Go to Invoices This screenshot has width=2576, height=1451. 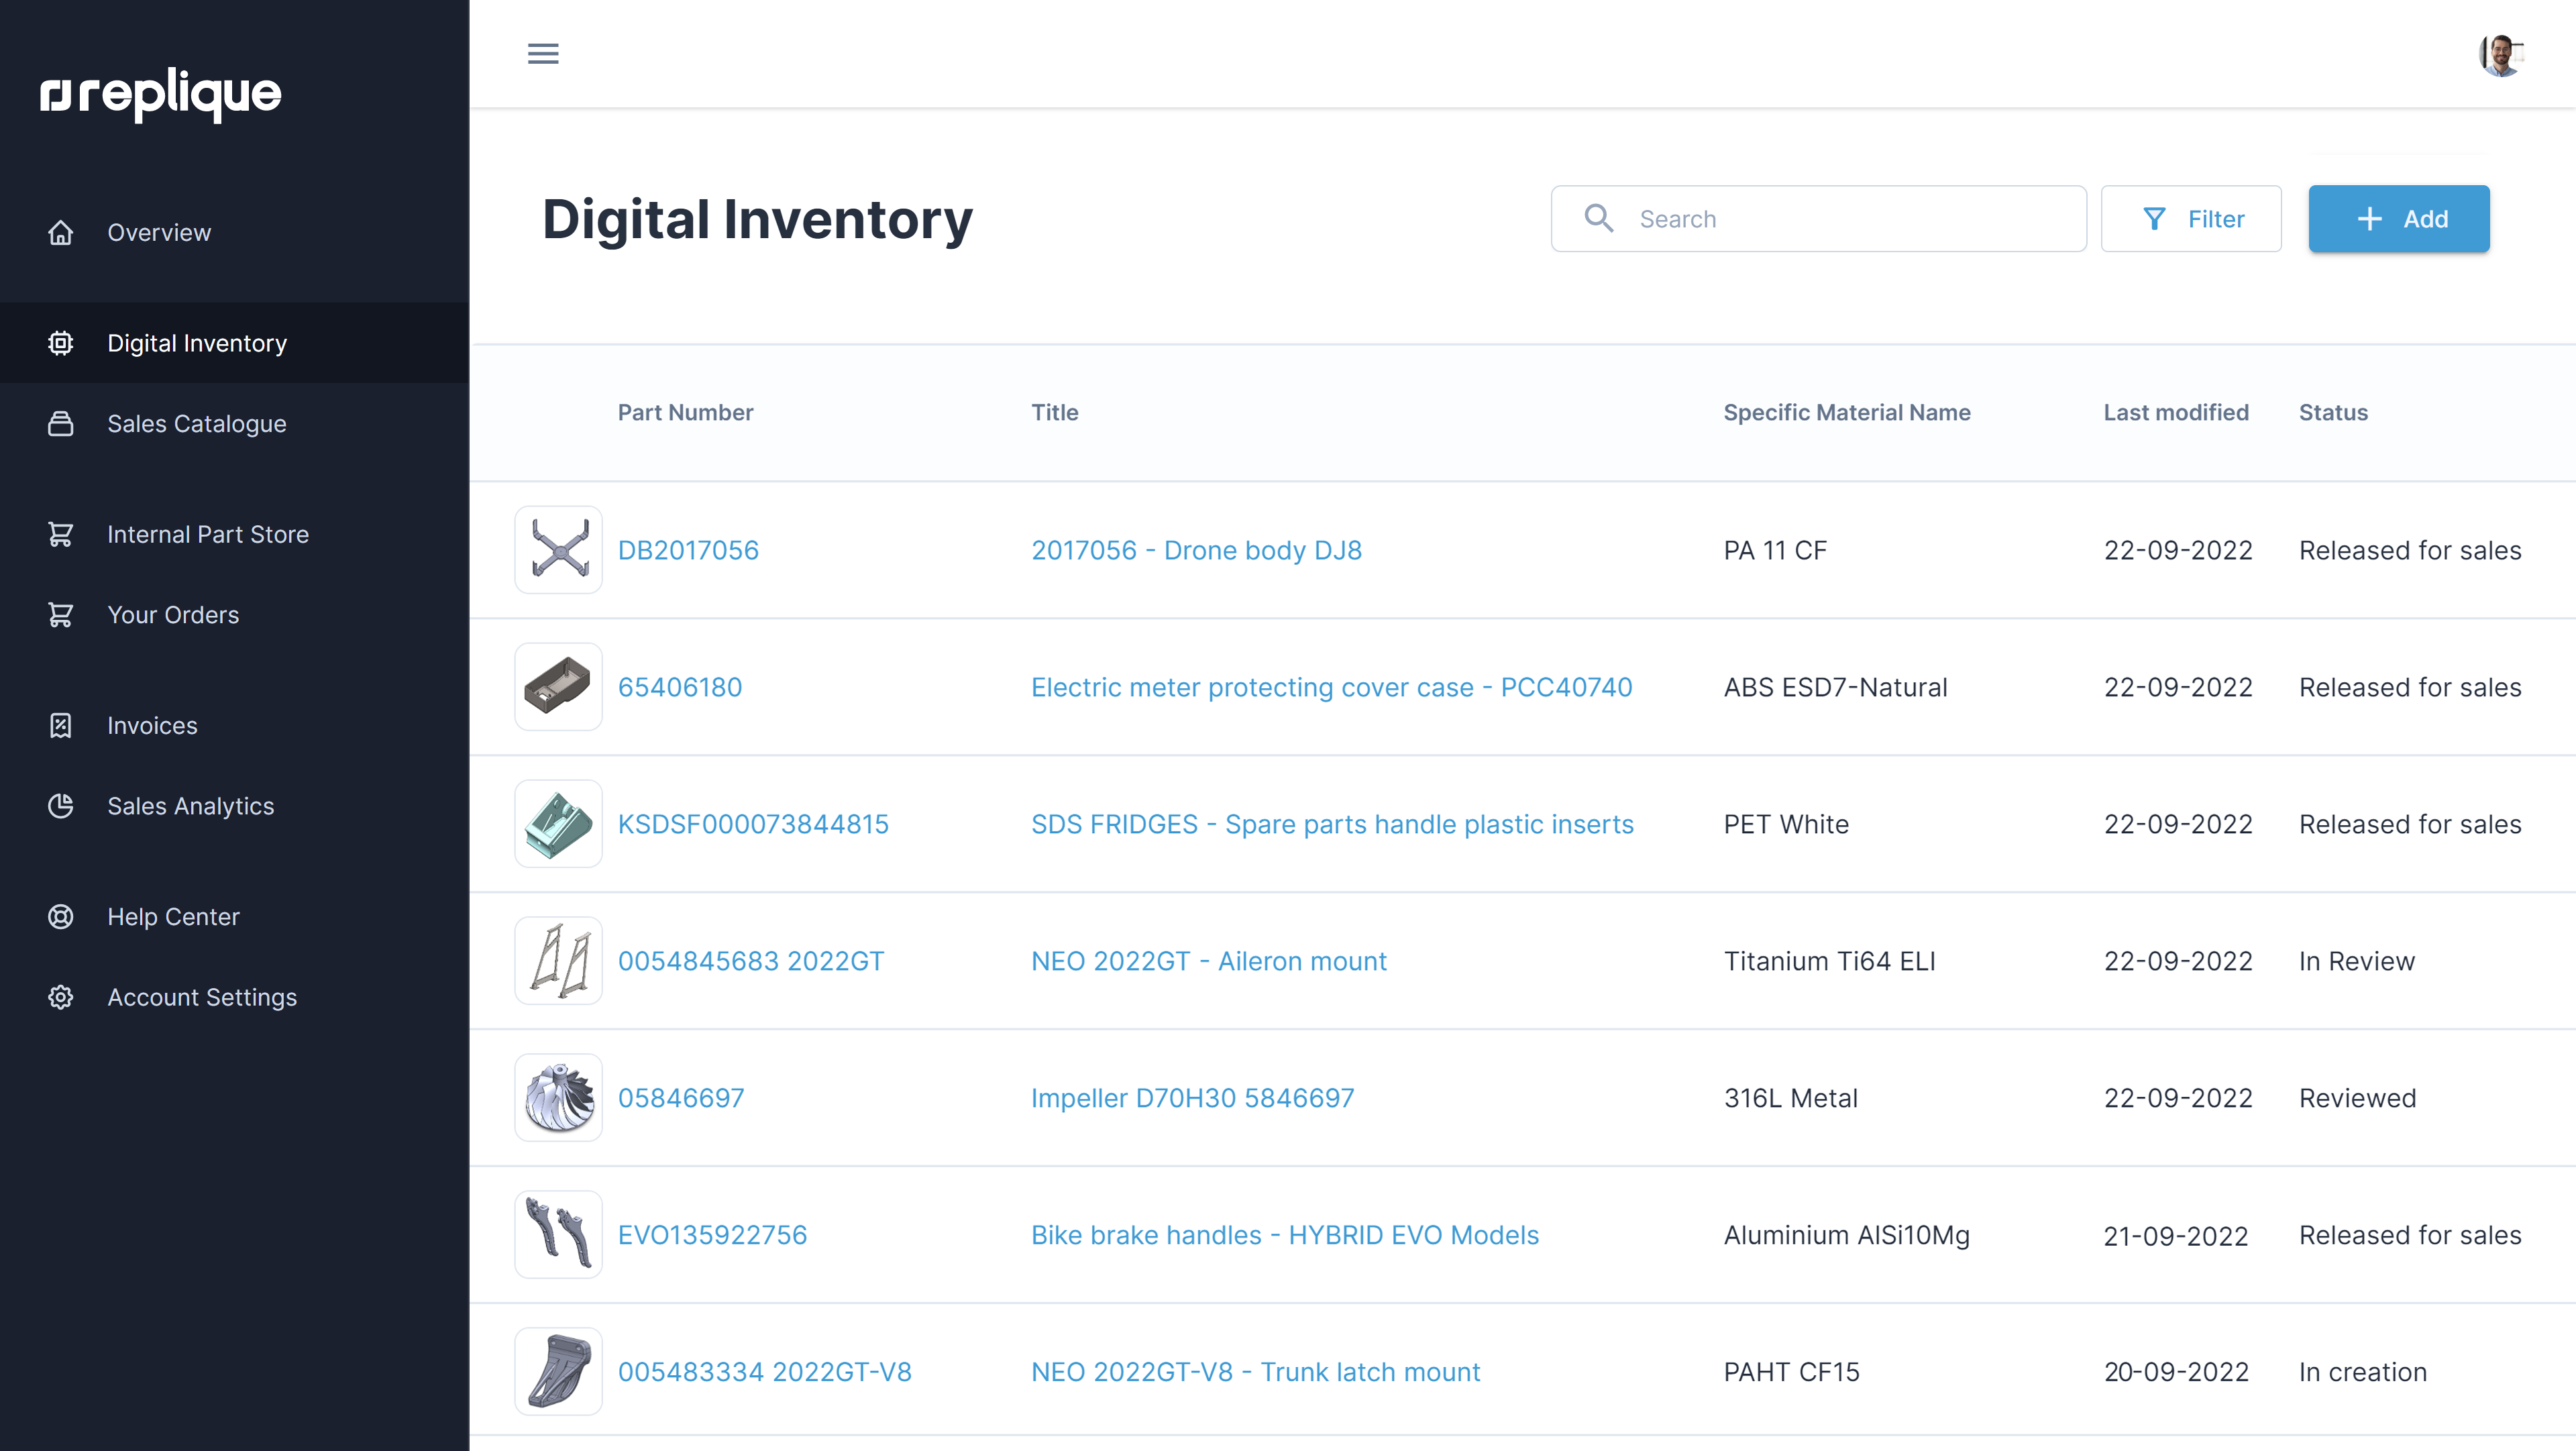(x=234, y=725)
